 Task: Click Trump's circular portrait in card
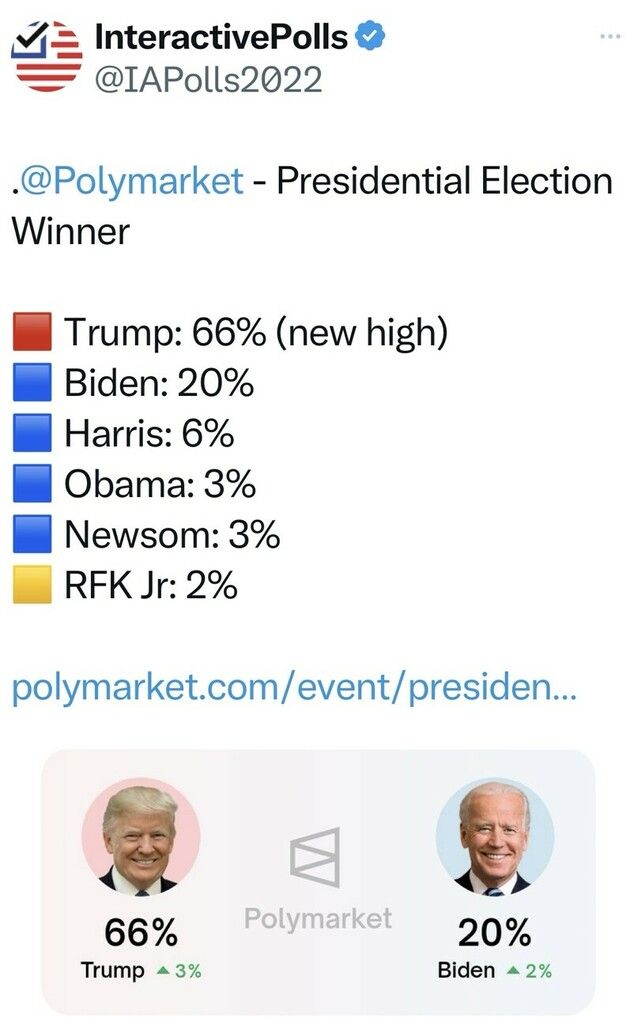pos(140,836)
